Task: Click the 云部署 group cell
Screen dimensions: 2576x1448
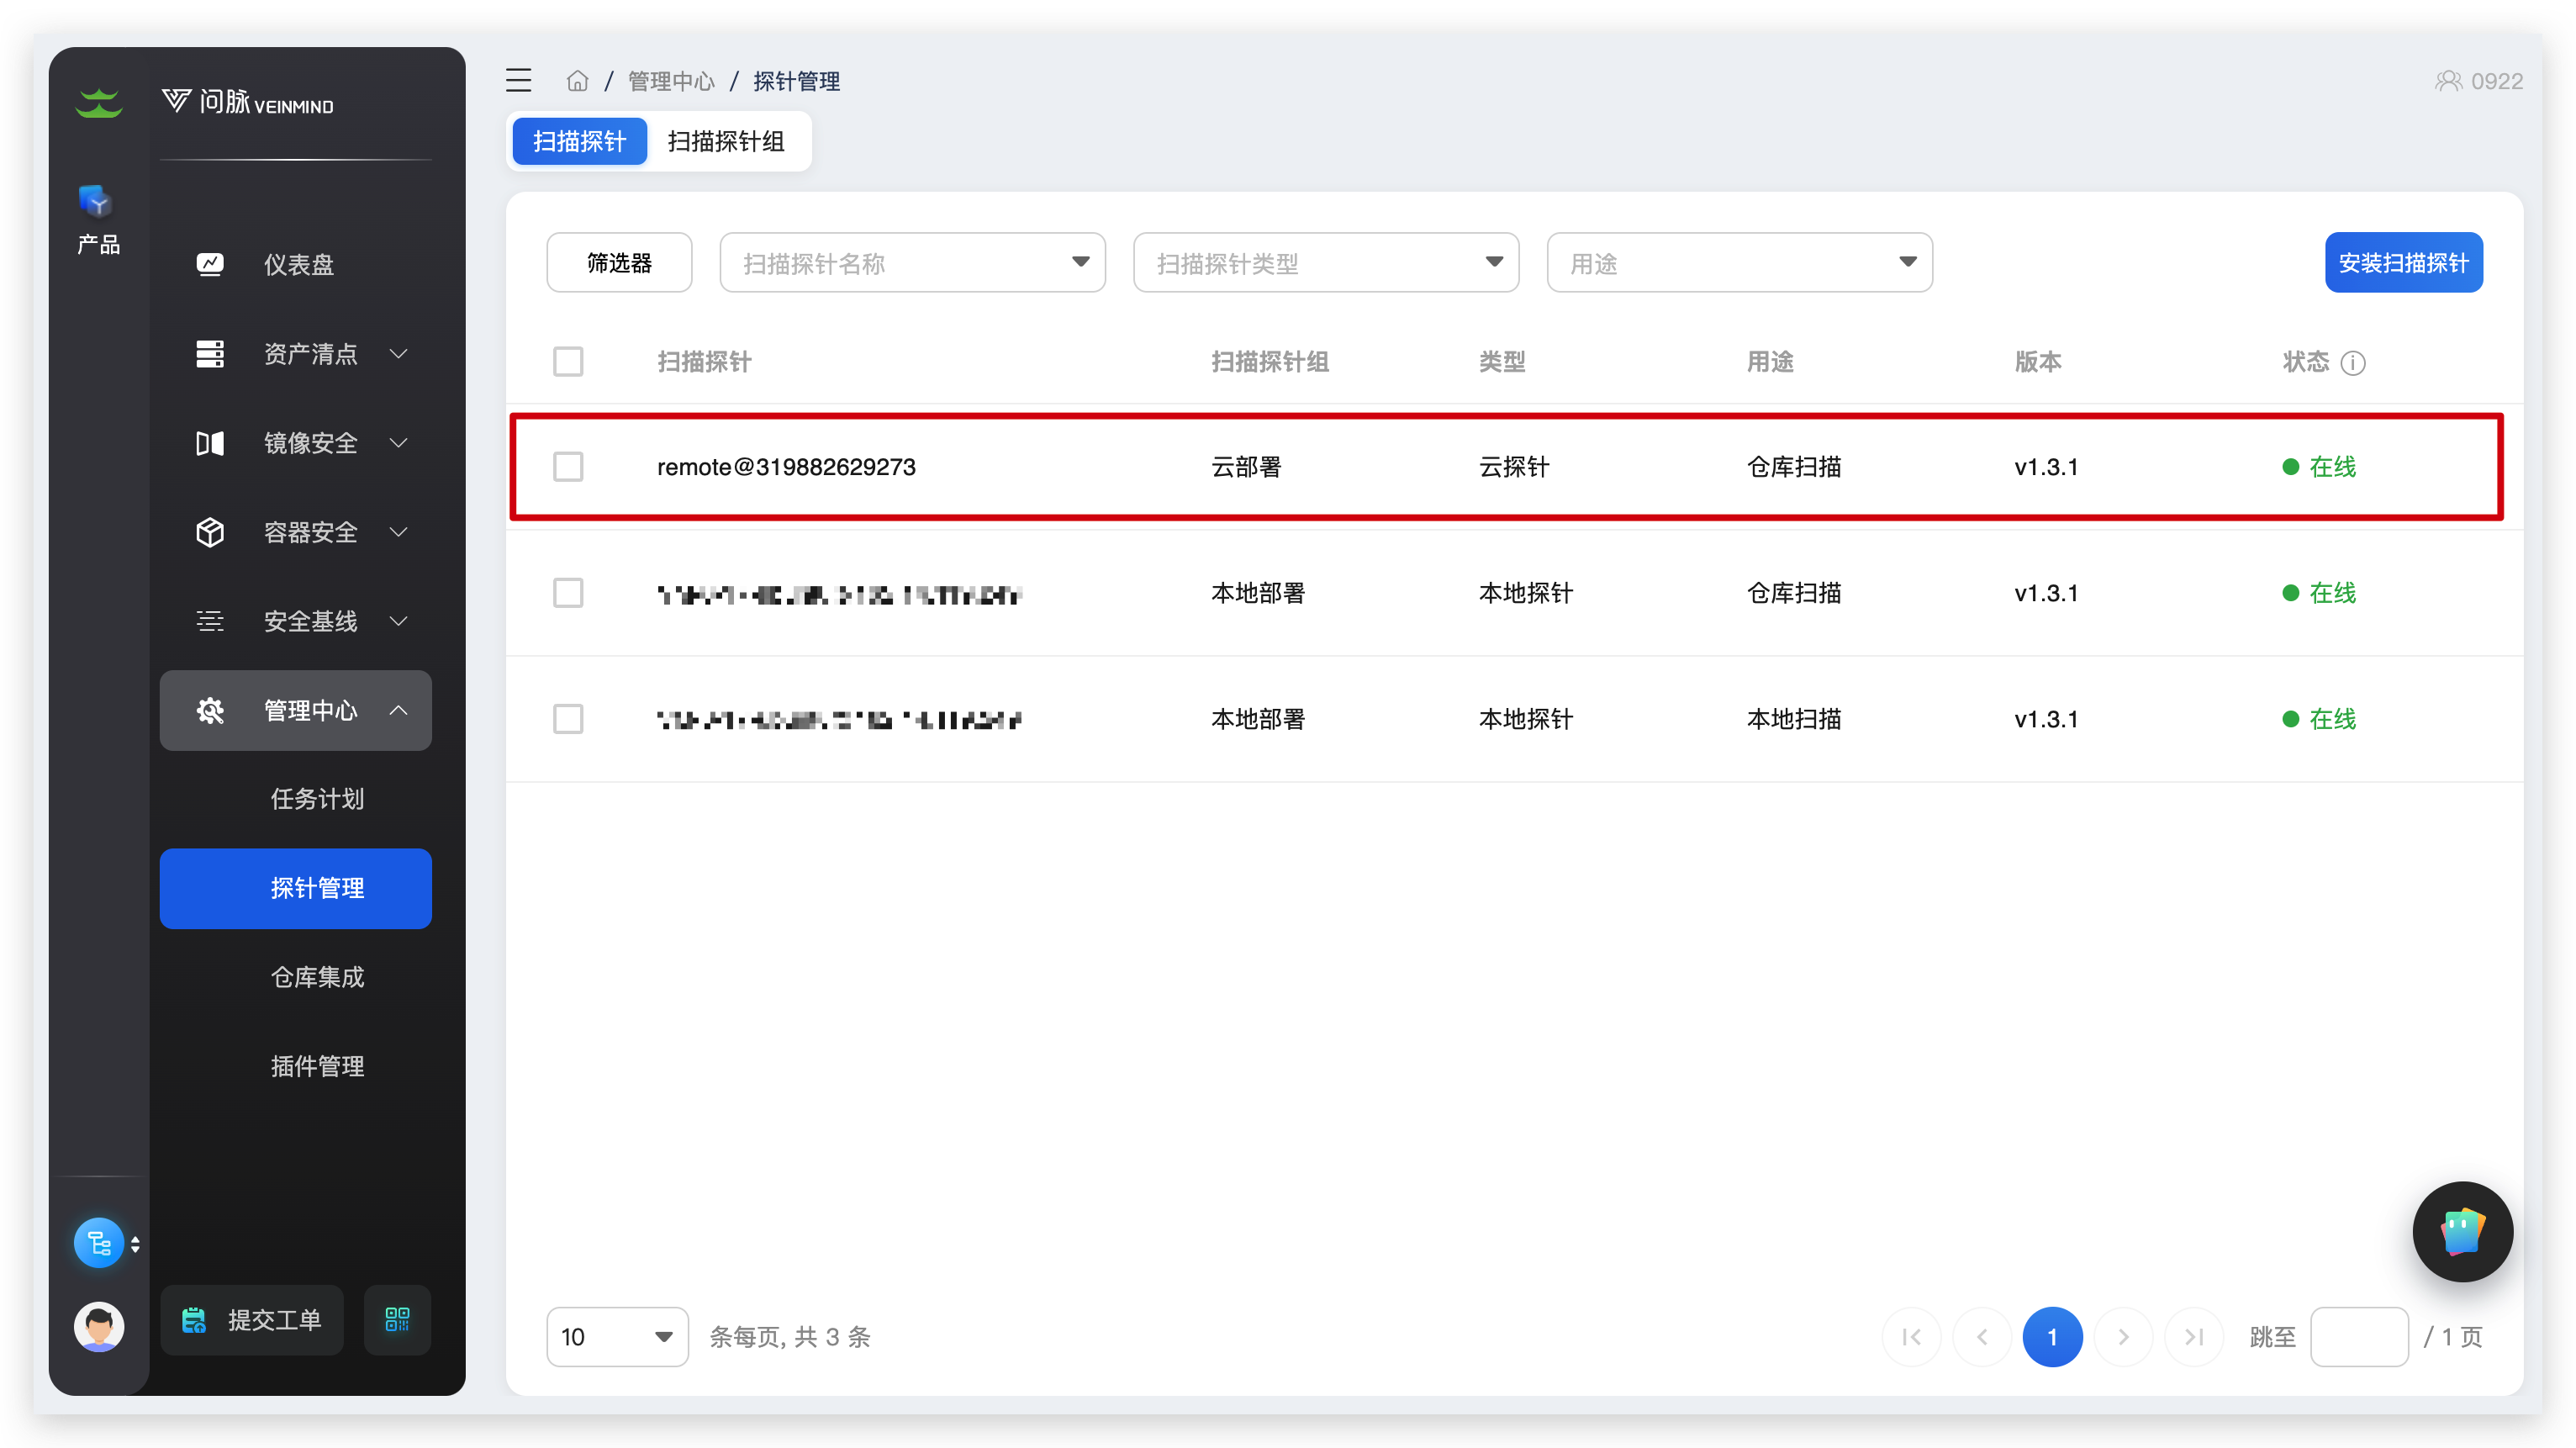Action: pyautogui.click(x=1246, y=467)
